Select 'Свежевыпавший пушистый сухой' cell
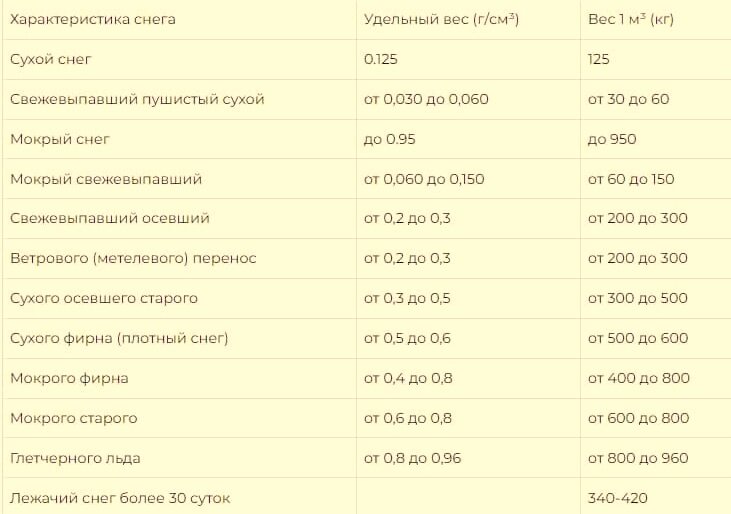Screen dimensions: 731x514 point(137,100)
